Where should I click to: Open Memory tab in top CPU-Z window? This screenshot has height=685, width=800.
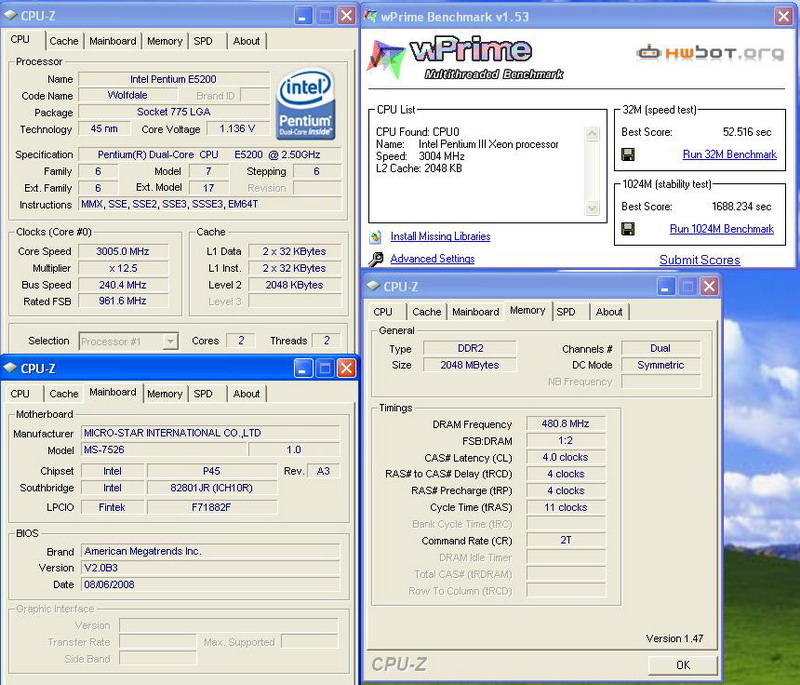click(164, 41)
